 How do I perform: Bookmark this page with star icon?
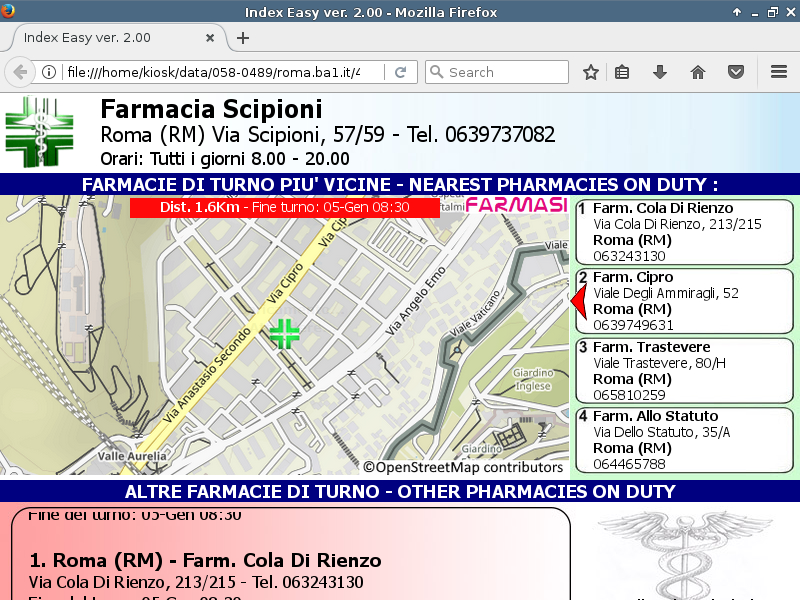[x=591, y=72]
